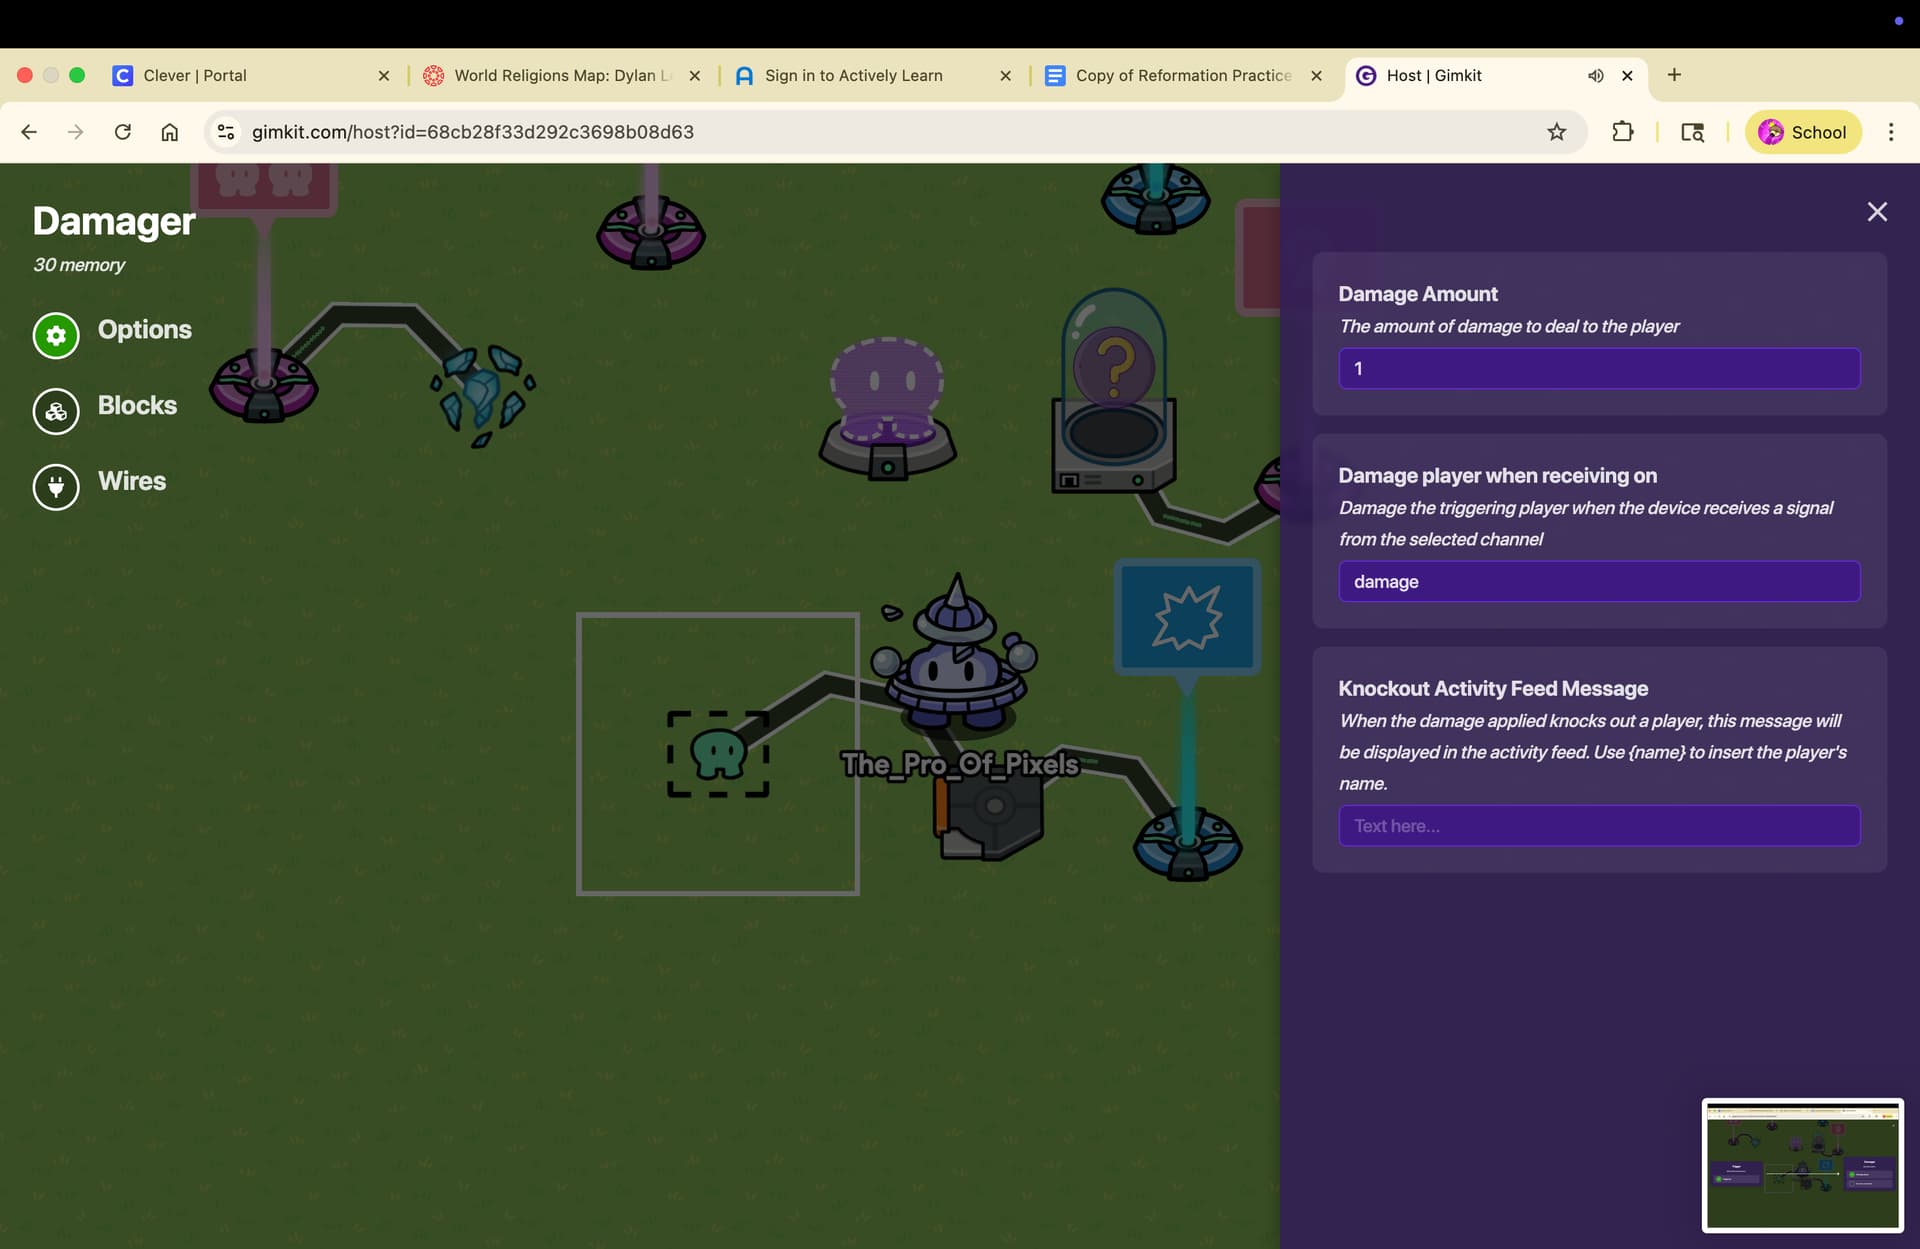Bookmark page with the star icon
The width and height of the screenshot is (1920, 1249).
[x=1556, y=132]
